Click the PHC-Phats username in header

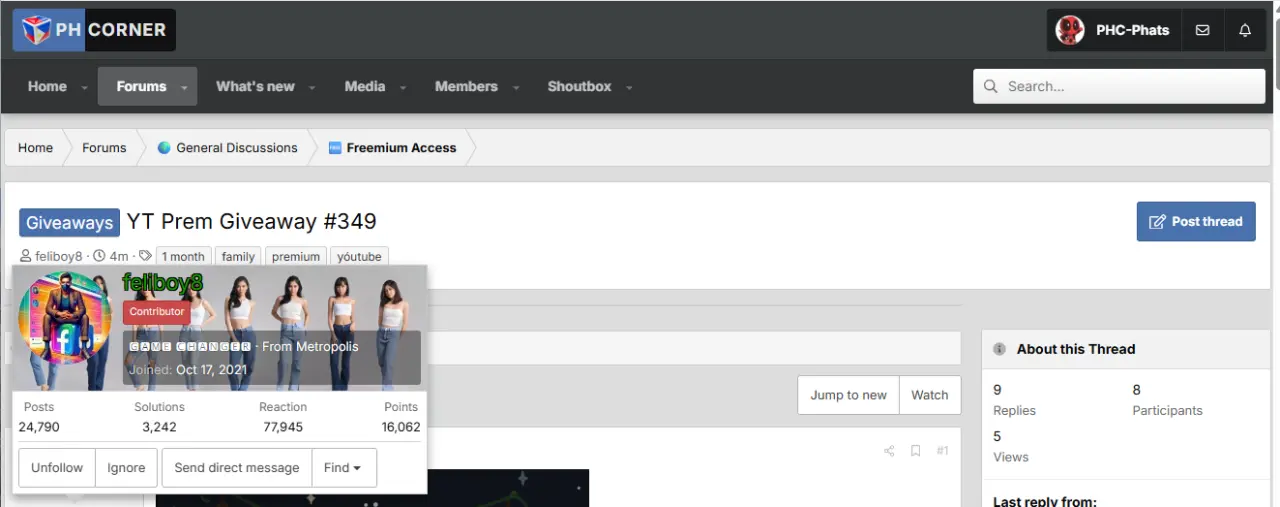[x=1132, y=30]
